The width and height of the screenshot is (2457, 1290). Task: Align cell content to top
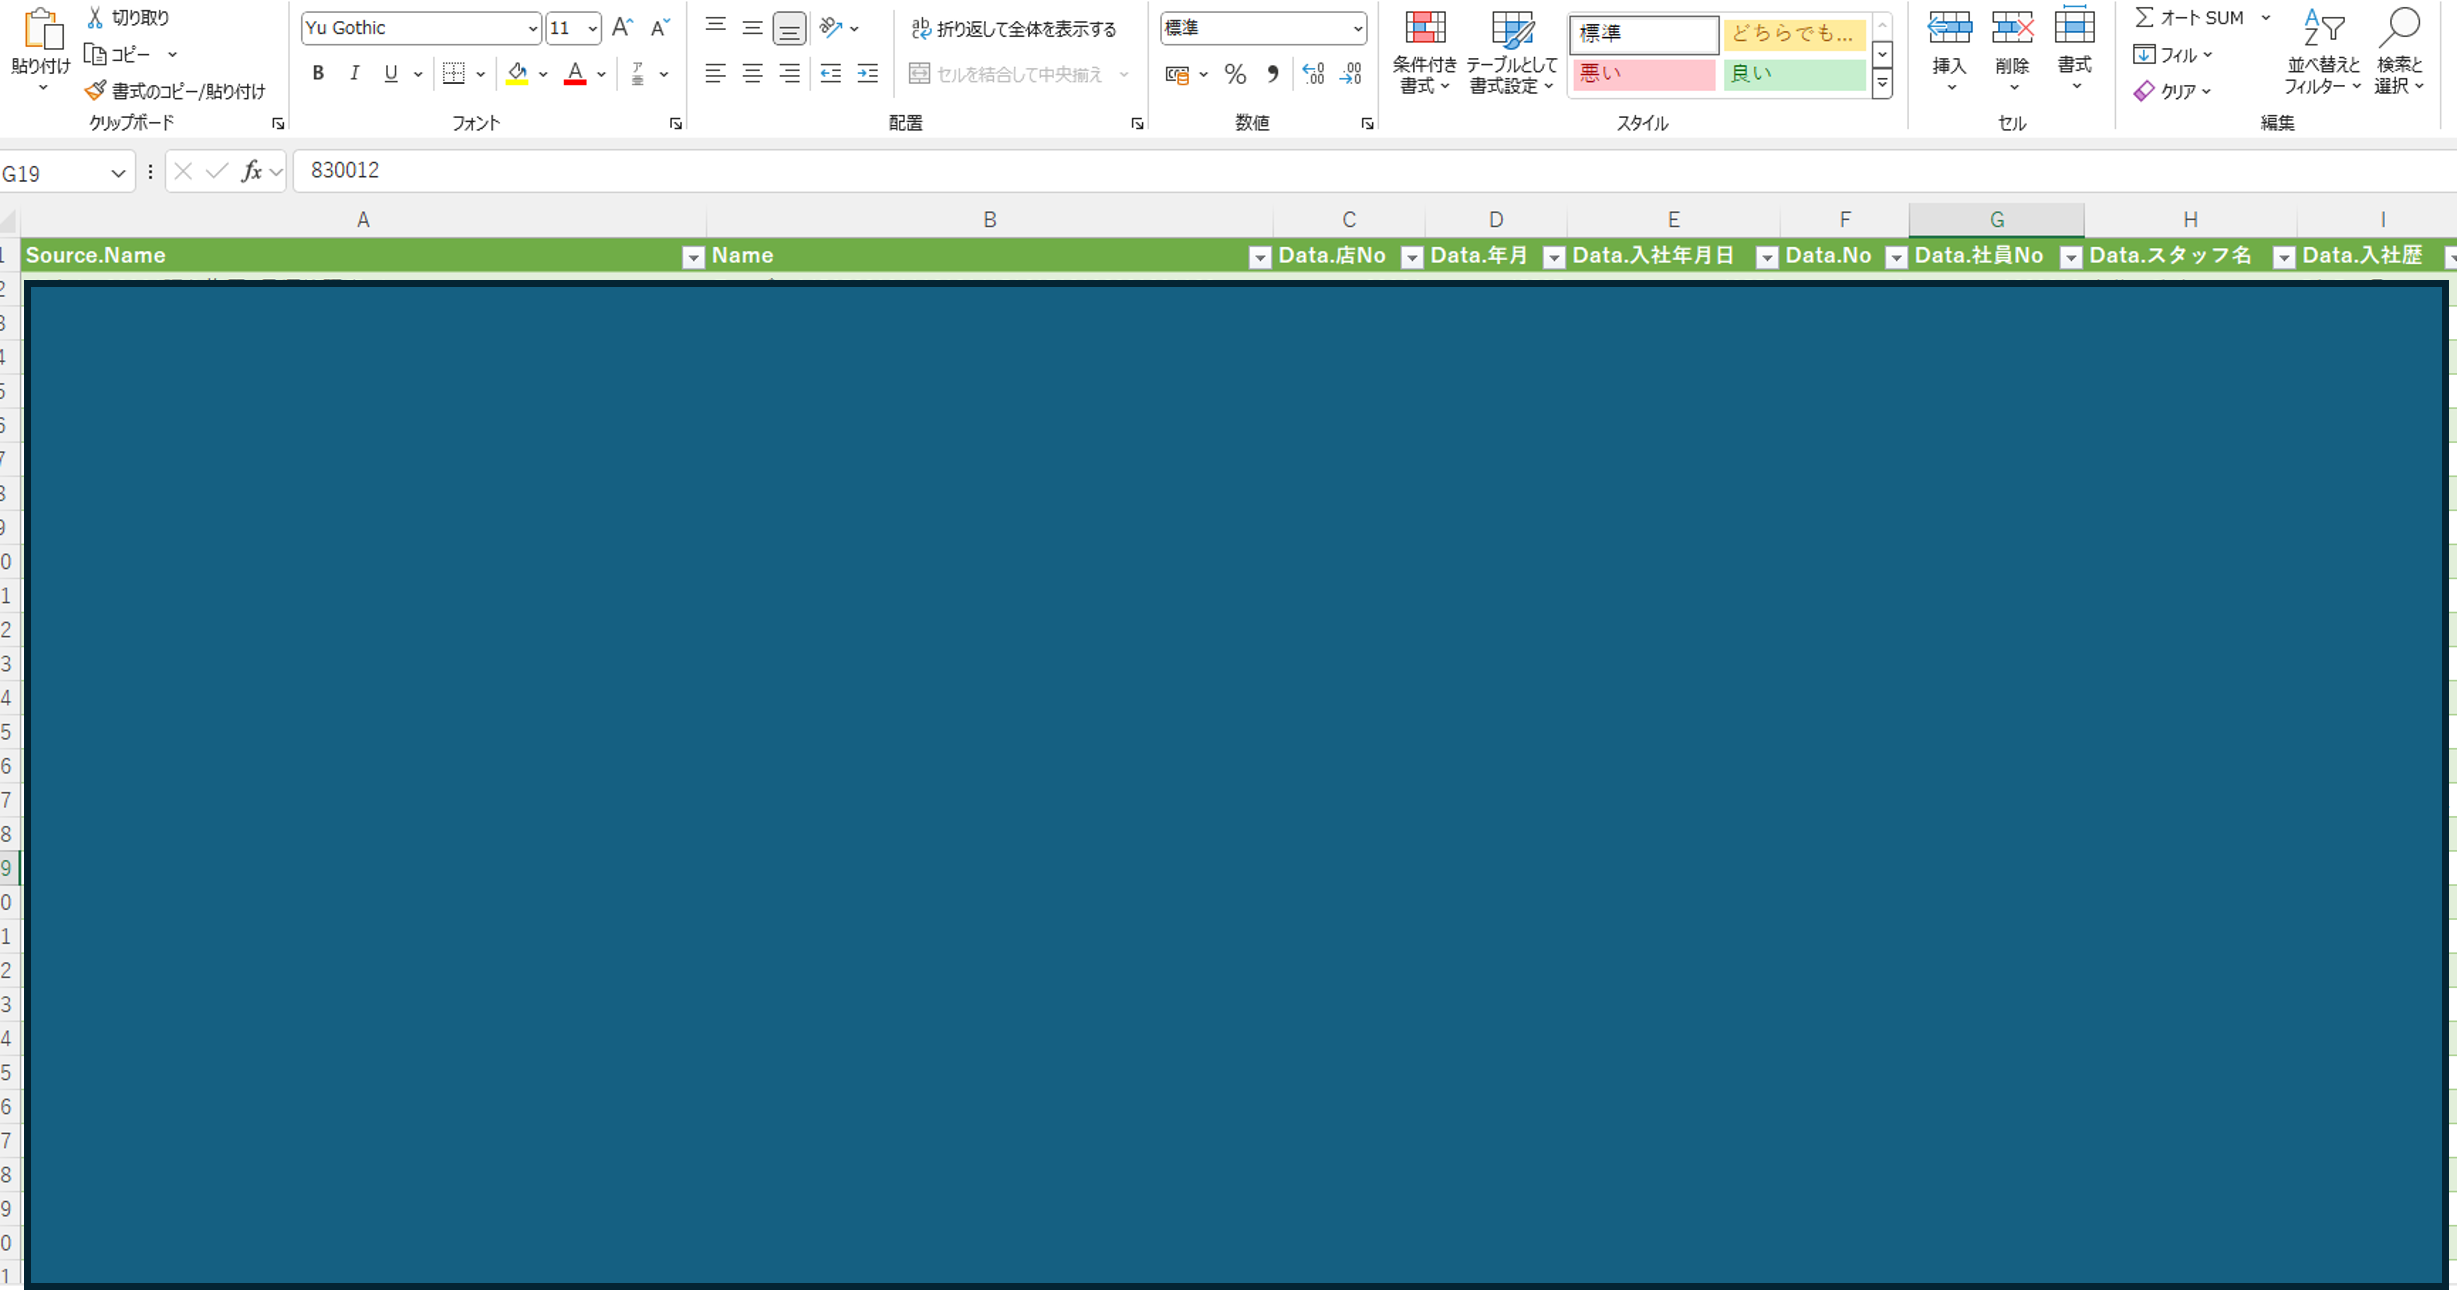(x=715, y=27)
